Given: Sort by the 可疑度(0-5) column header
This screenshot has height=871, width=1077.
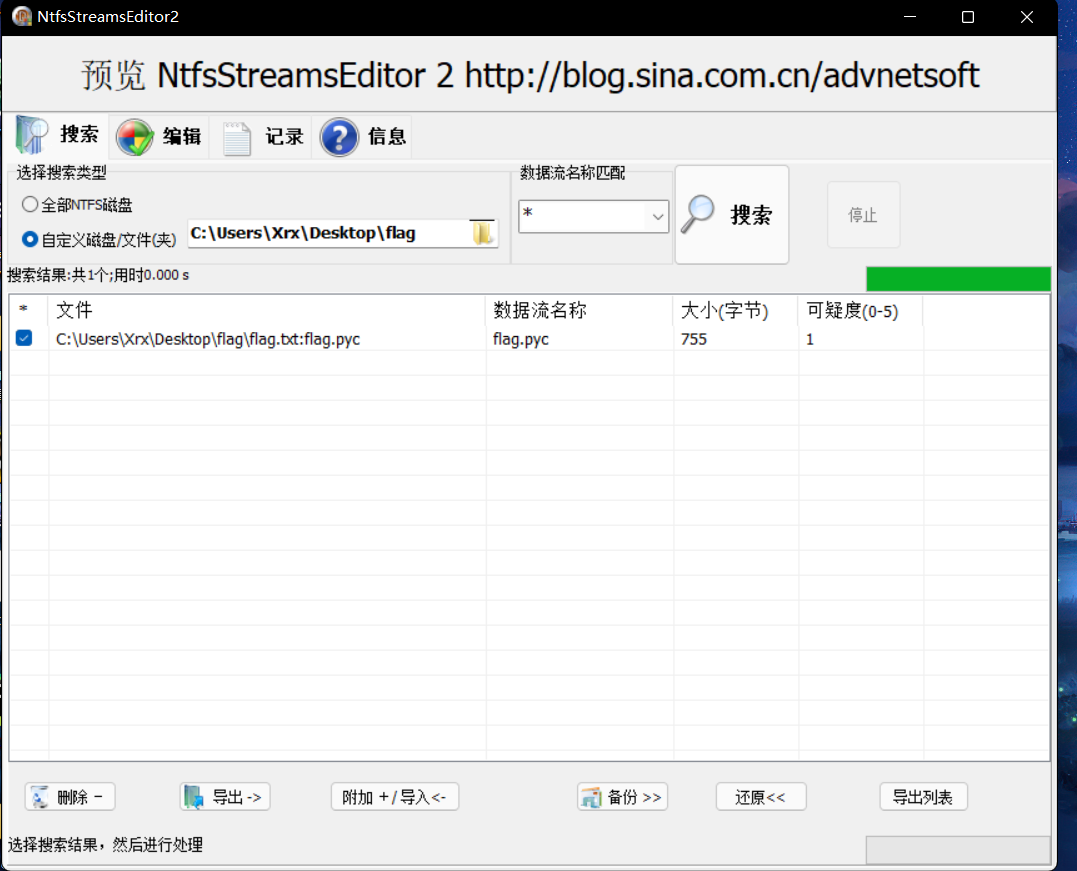Looking at the screenshot, I should click(860, 310).
